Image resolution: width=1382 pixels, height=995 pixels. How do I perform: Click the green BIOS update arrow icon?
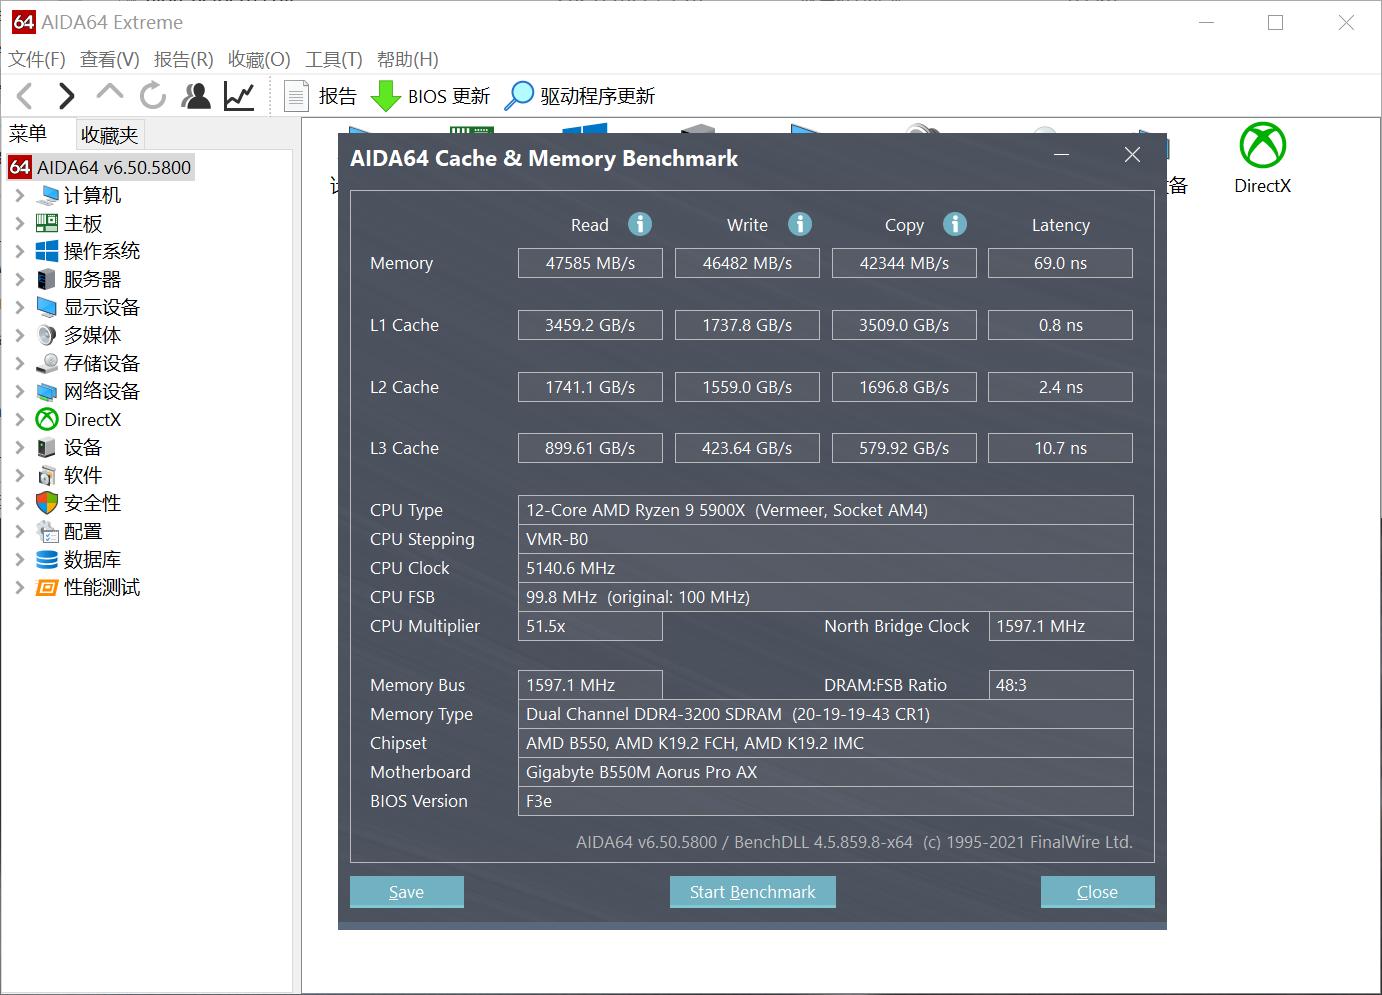coord(385,96)
